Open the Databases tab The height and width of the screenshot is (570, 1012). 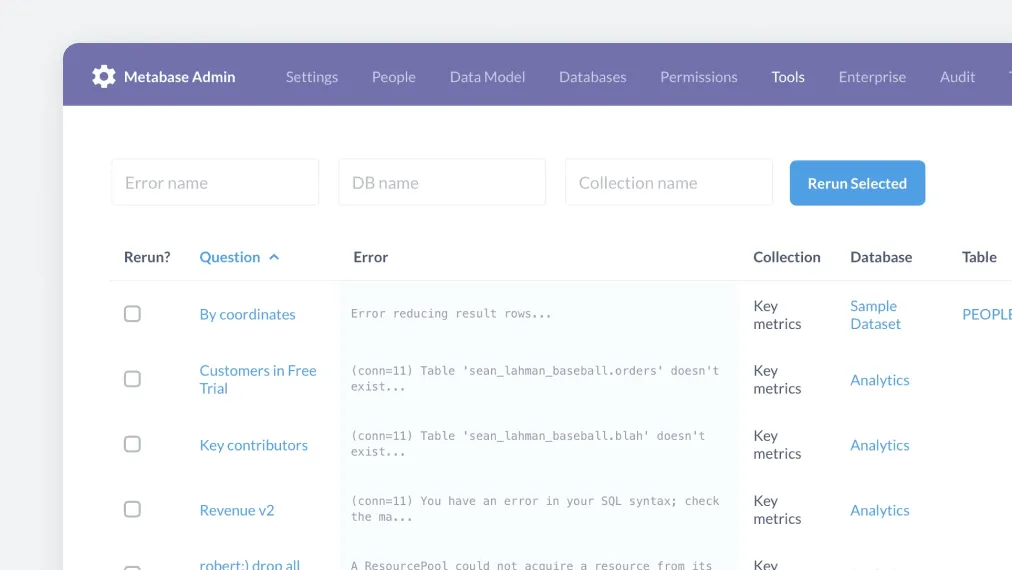592,77
